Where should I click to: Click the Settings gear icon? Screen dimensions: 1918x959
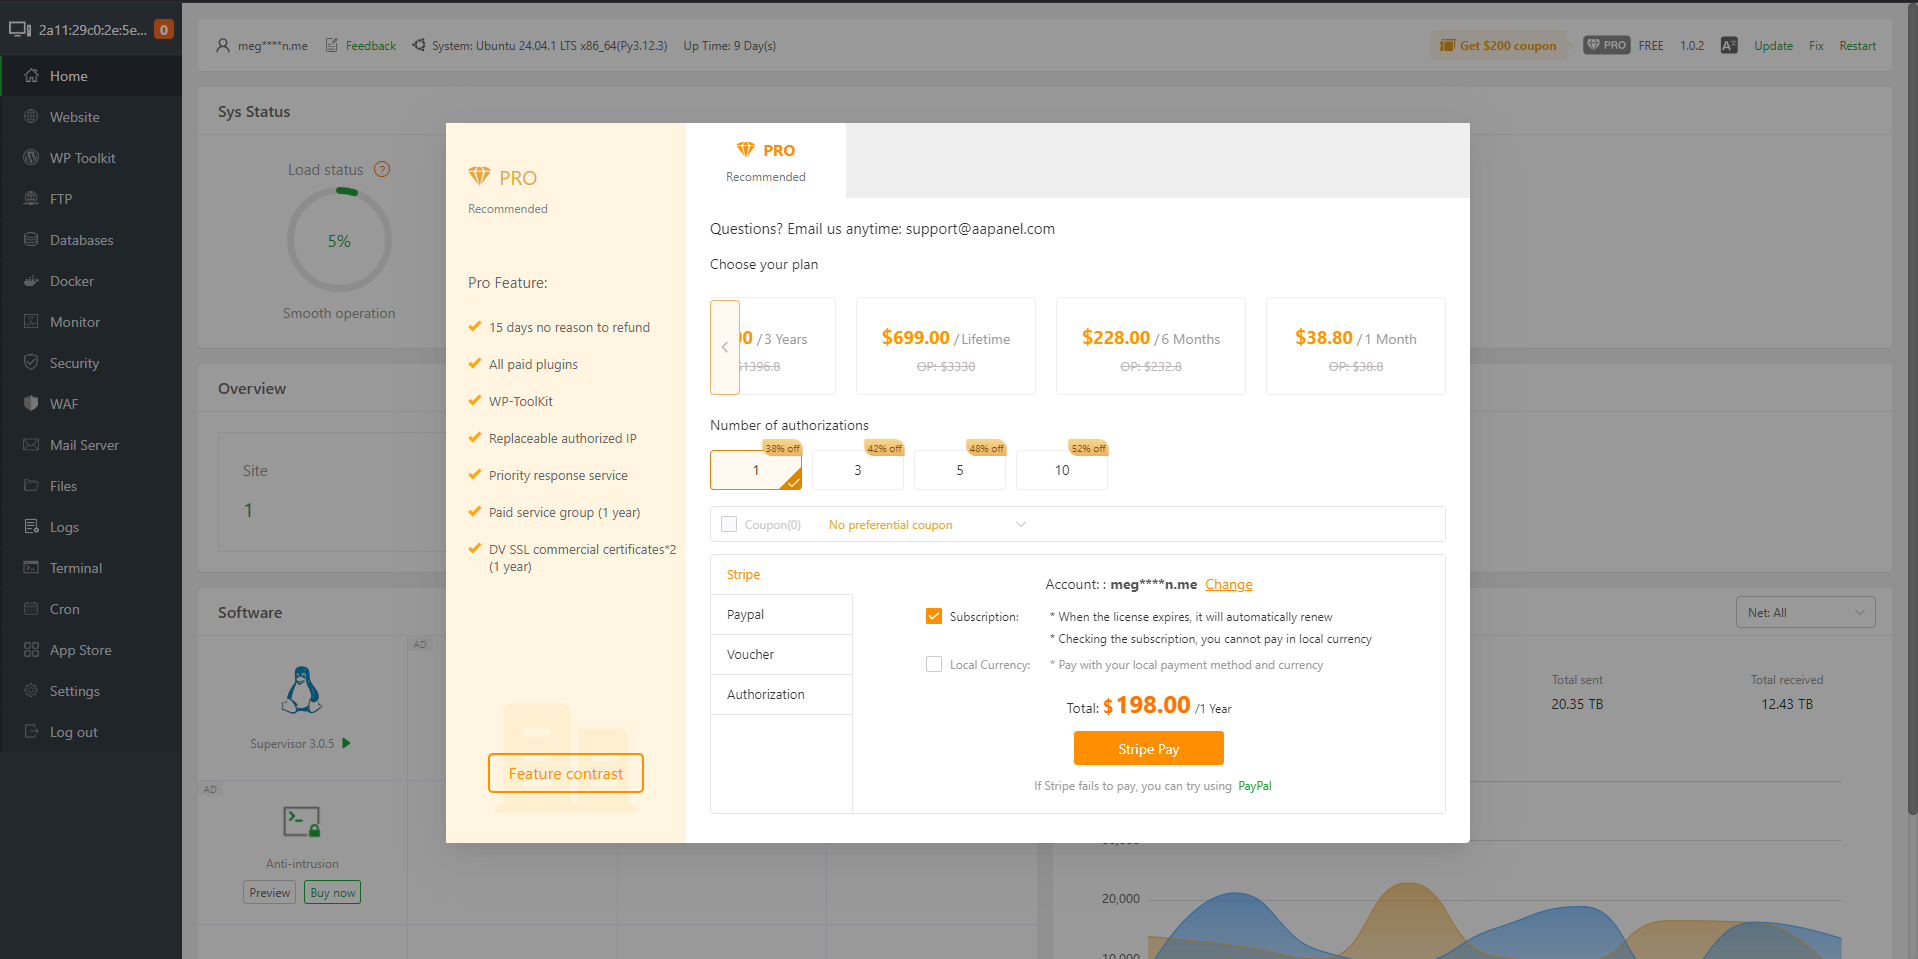31,691
